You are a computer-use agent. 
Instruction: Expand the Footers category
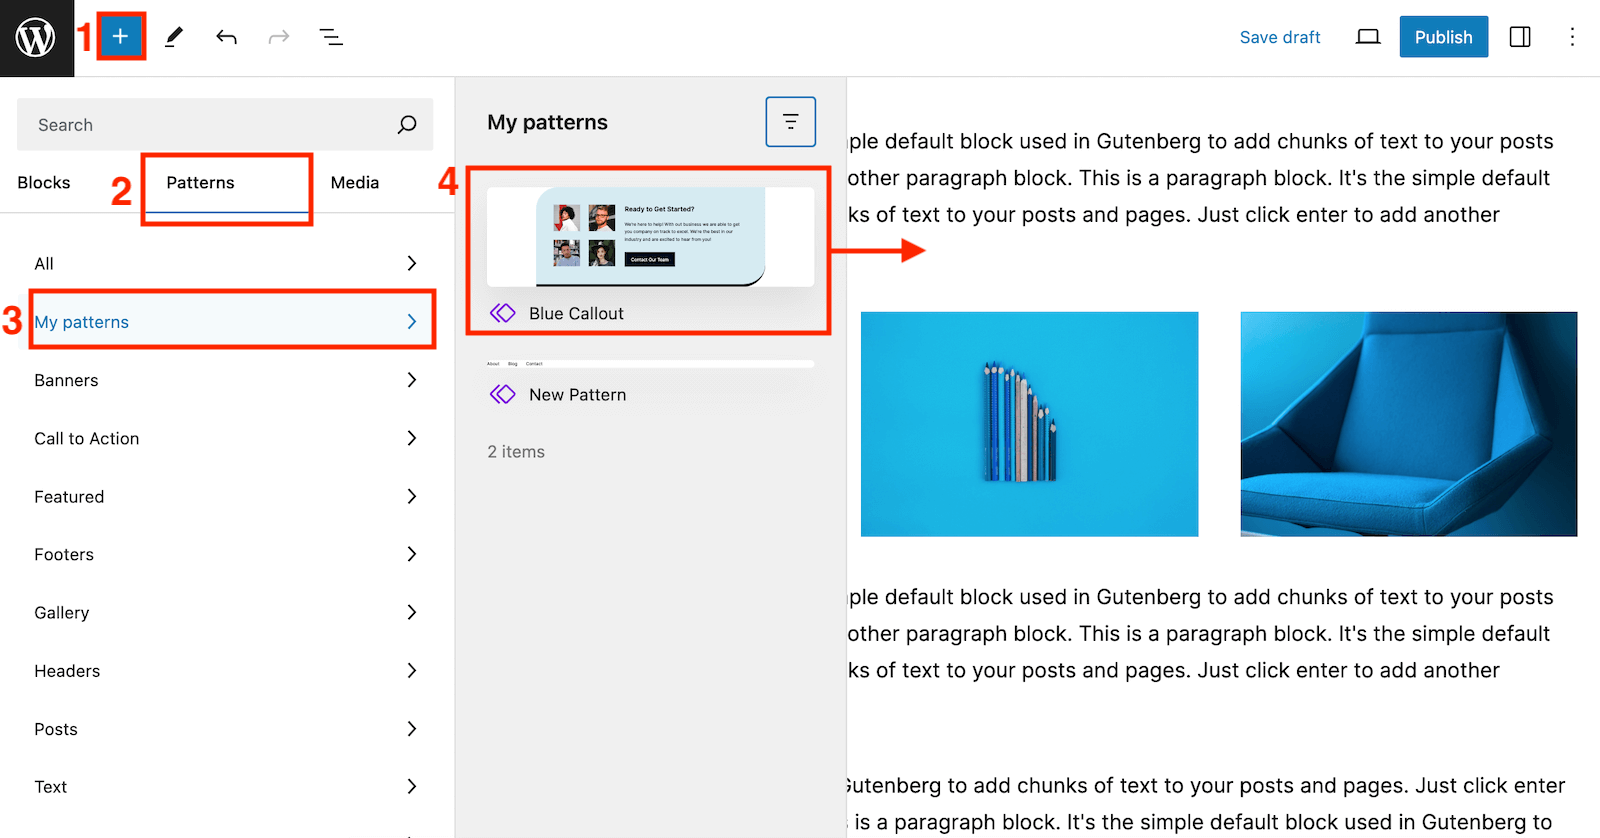(227, 554)
